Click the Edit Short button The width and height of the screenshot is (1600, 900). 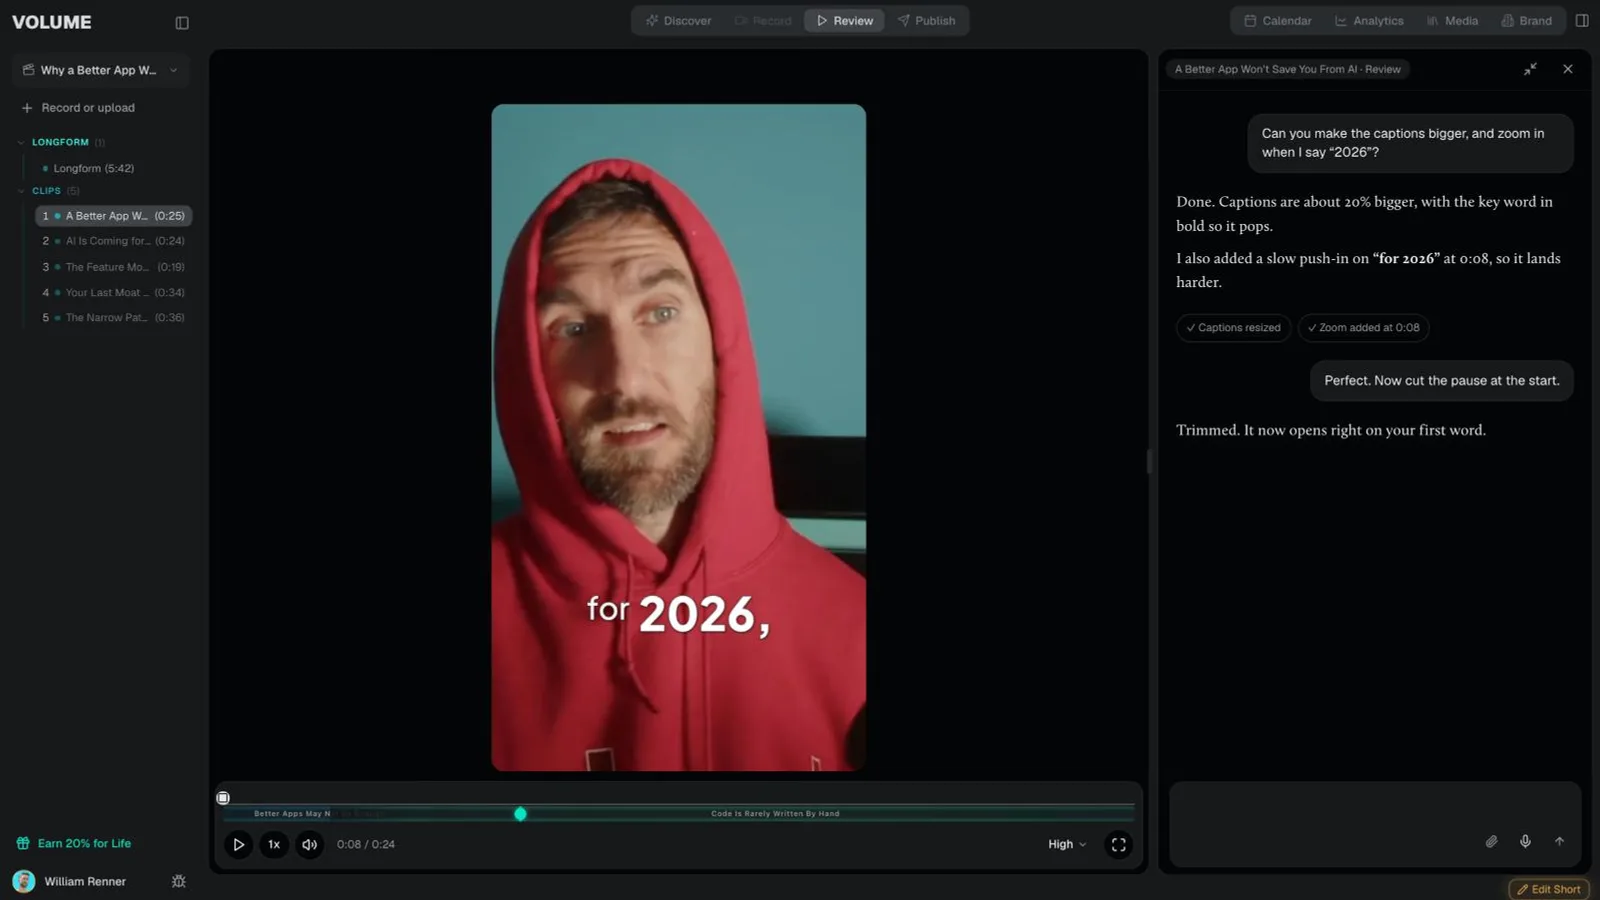coord(1549,889)
